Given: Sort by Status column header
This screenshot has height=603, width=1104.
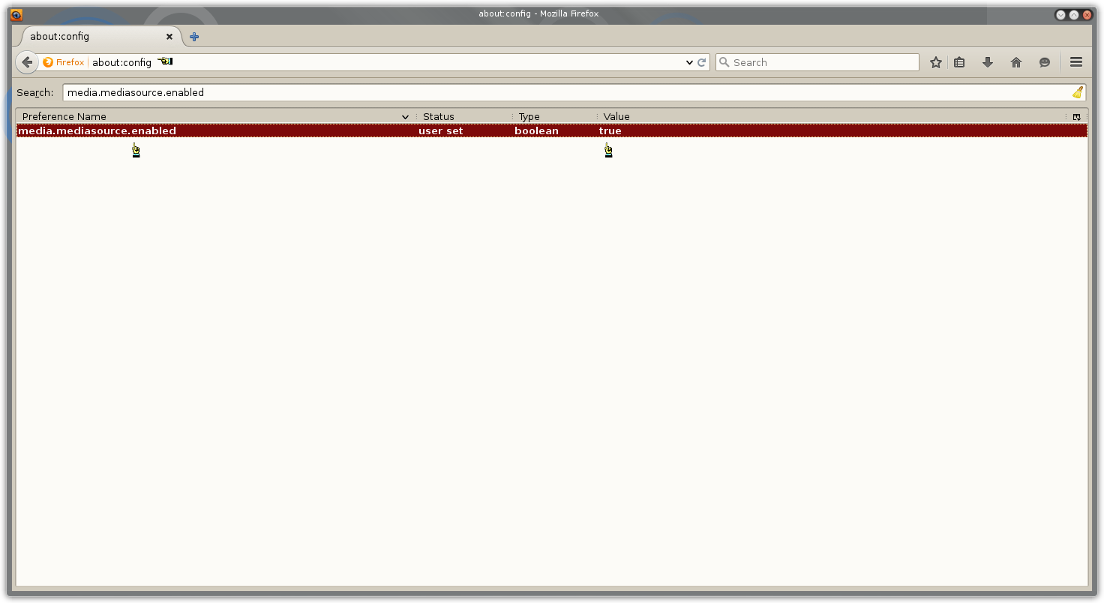Looking at the screenshot, I should point(465,116).
